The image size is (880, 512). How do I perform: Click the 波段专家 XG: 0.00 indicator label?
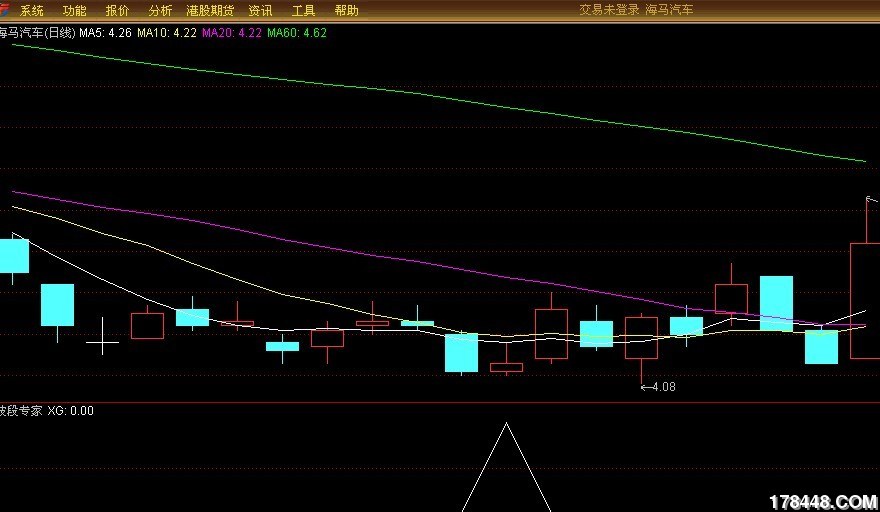[x=47, y=411]
